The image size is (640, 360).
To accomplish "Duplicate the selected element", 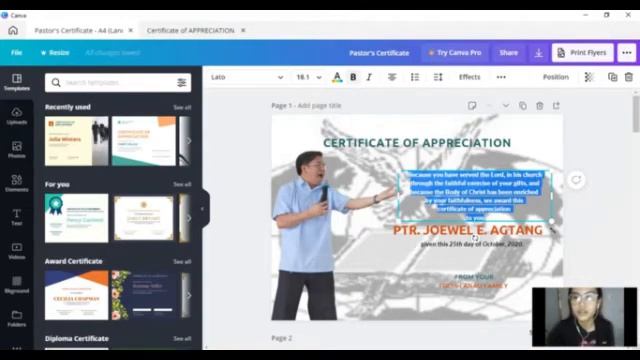I will point(612,77).
